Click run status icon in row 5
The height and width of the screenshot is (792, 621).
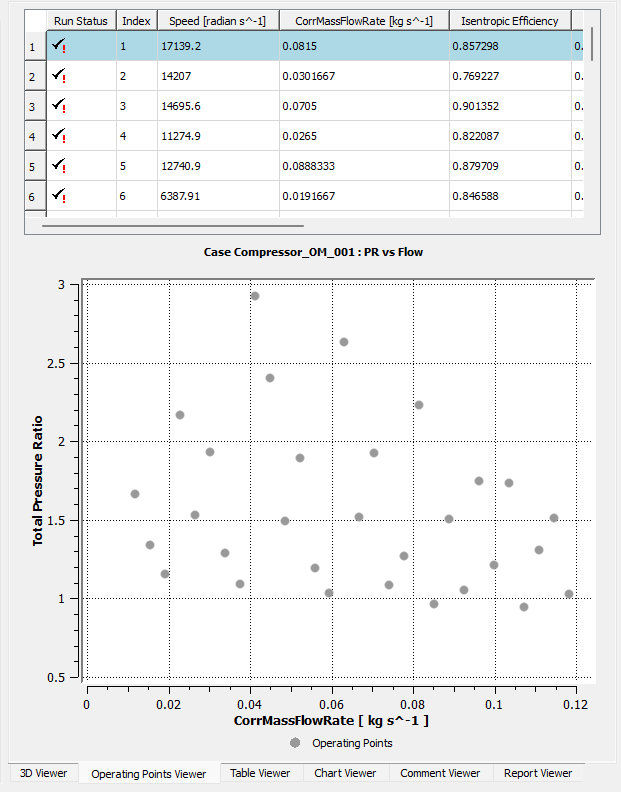tap(59, 166)
